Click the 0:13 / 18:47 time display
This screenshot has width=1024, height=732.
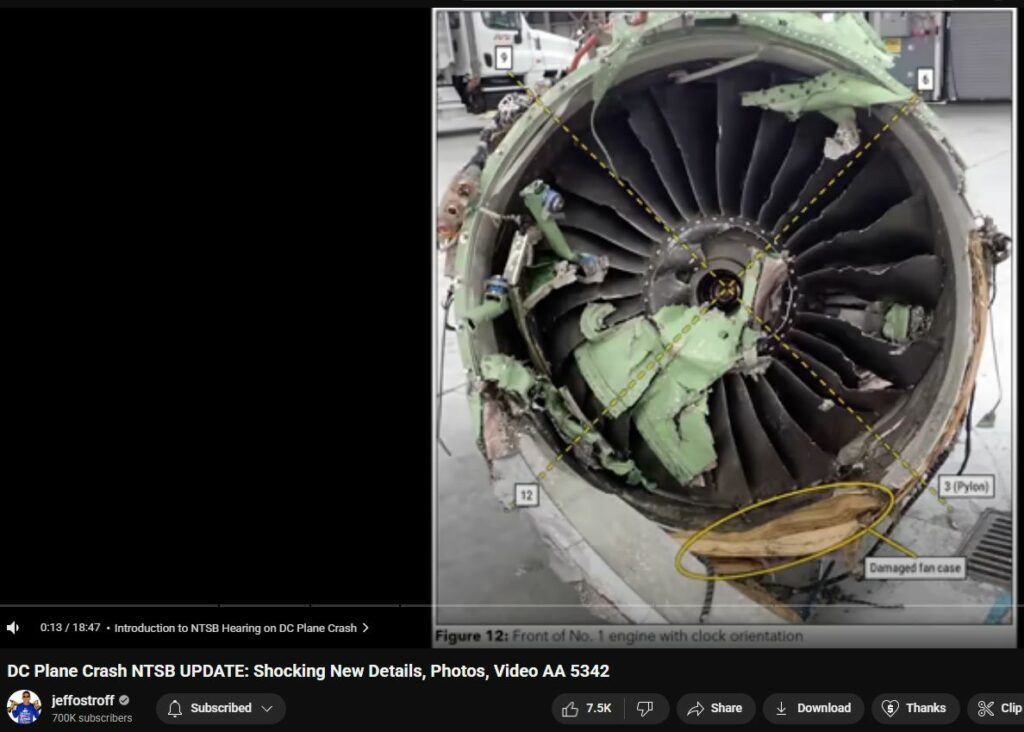click(x=70, y=628)
